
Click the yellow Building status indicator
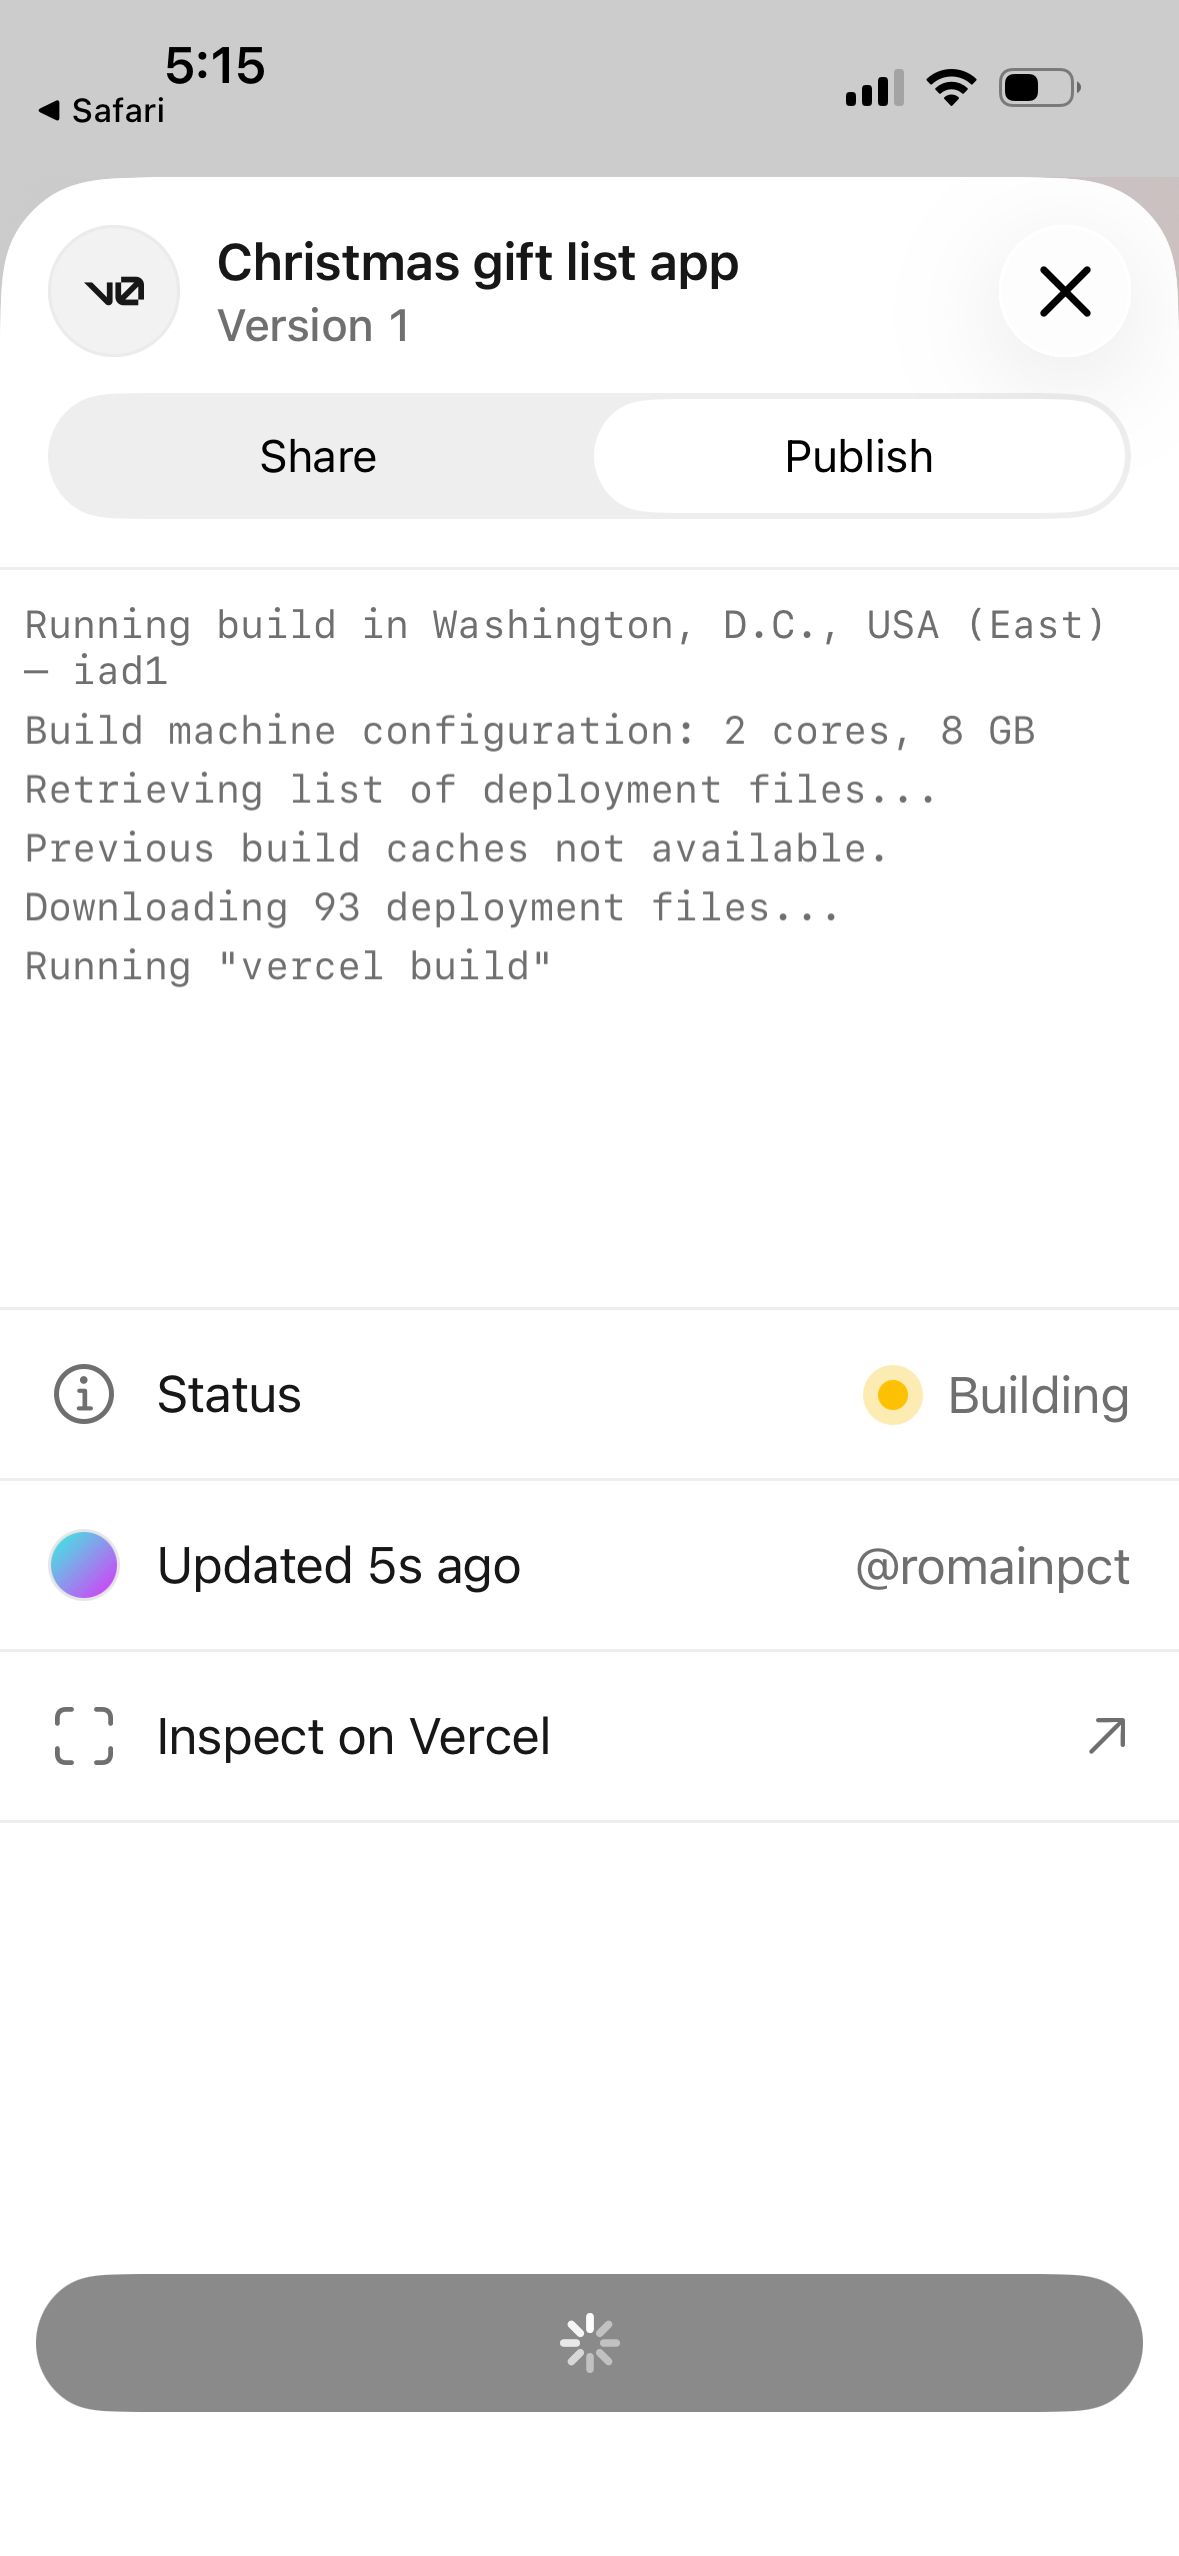[892, 1395]
